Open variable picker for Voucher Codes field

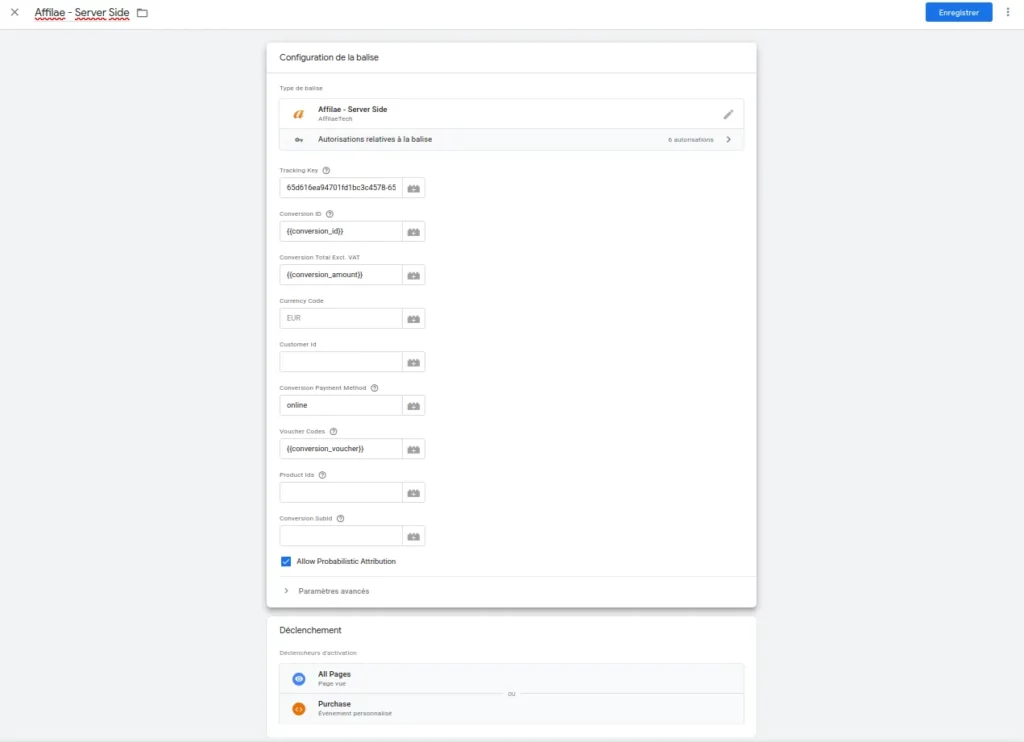(413, 449)
